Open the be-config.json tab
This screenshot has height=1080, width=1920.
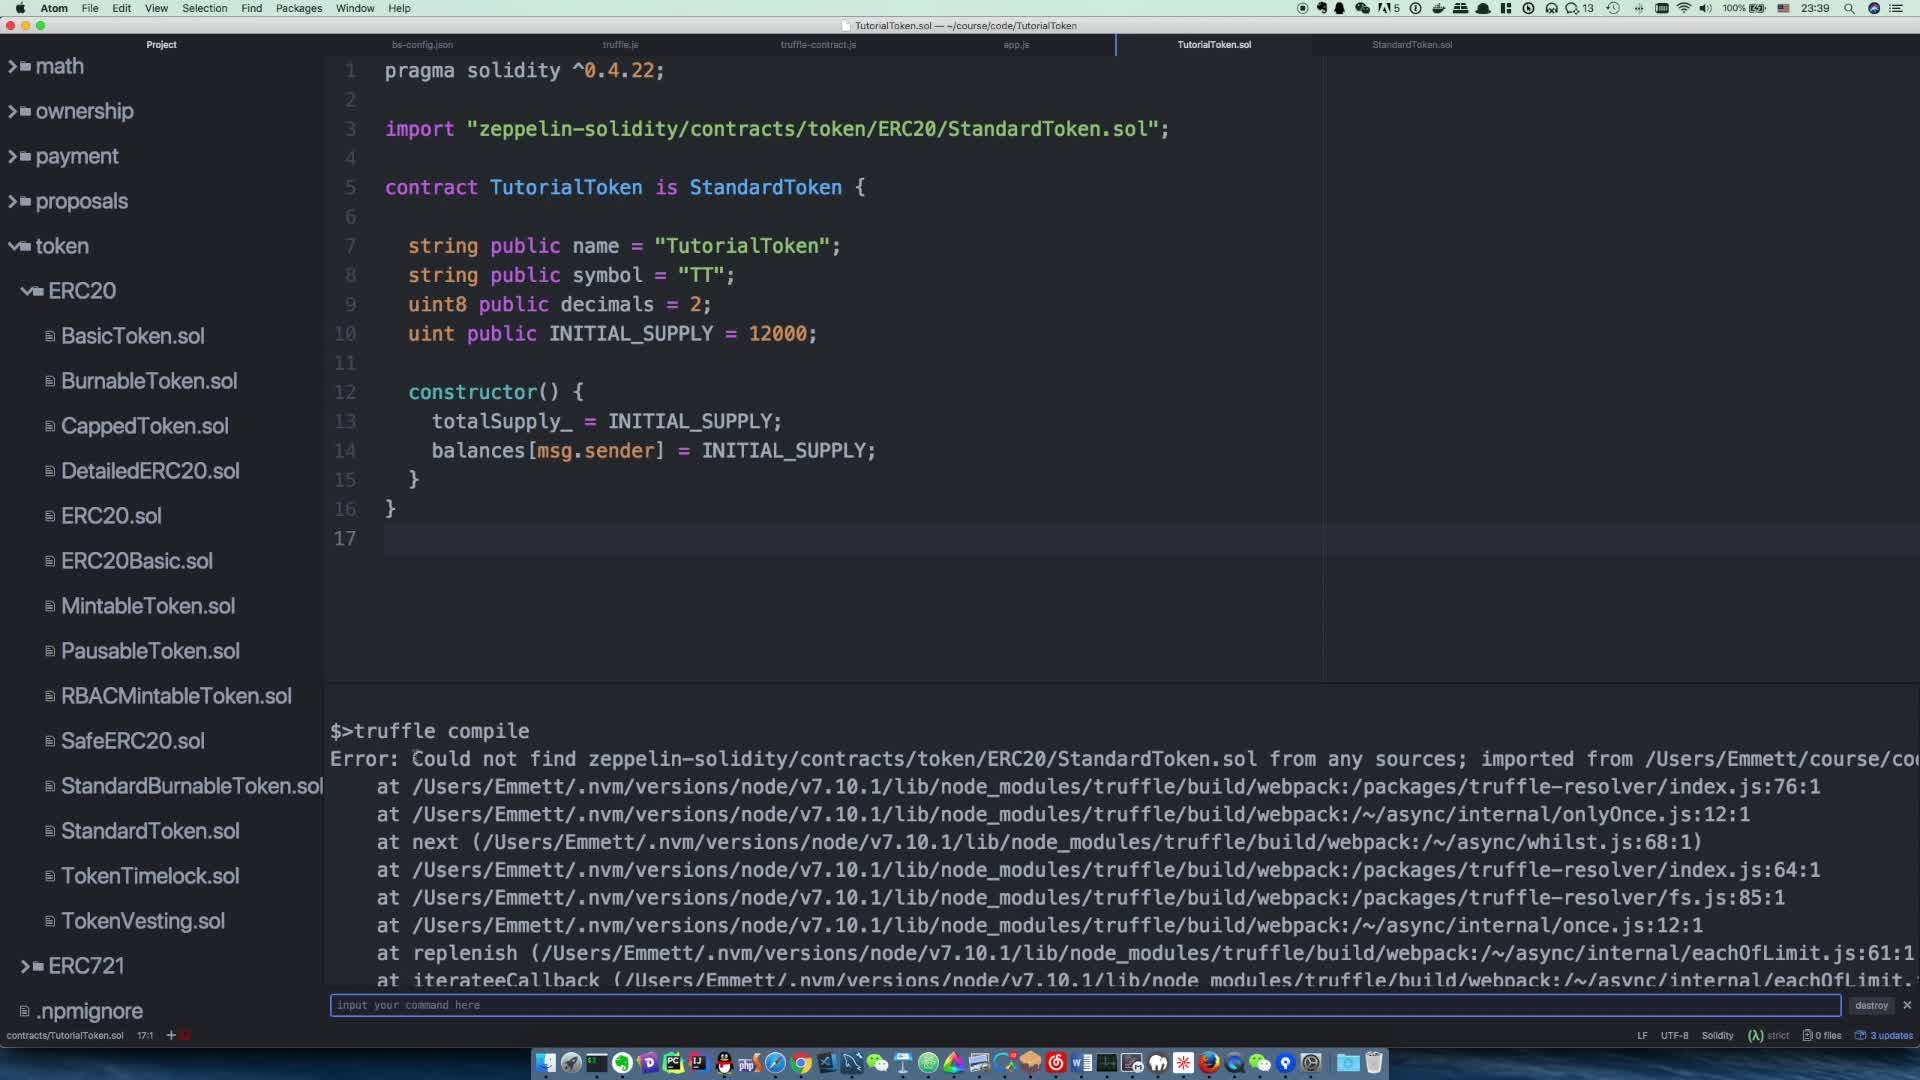(421, 44)
